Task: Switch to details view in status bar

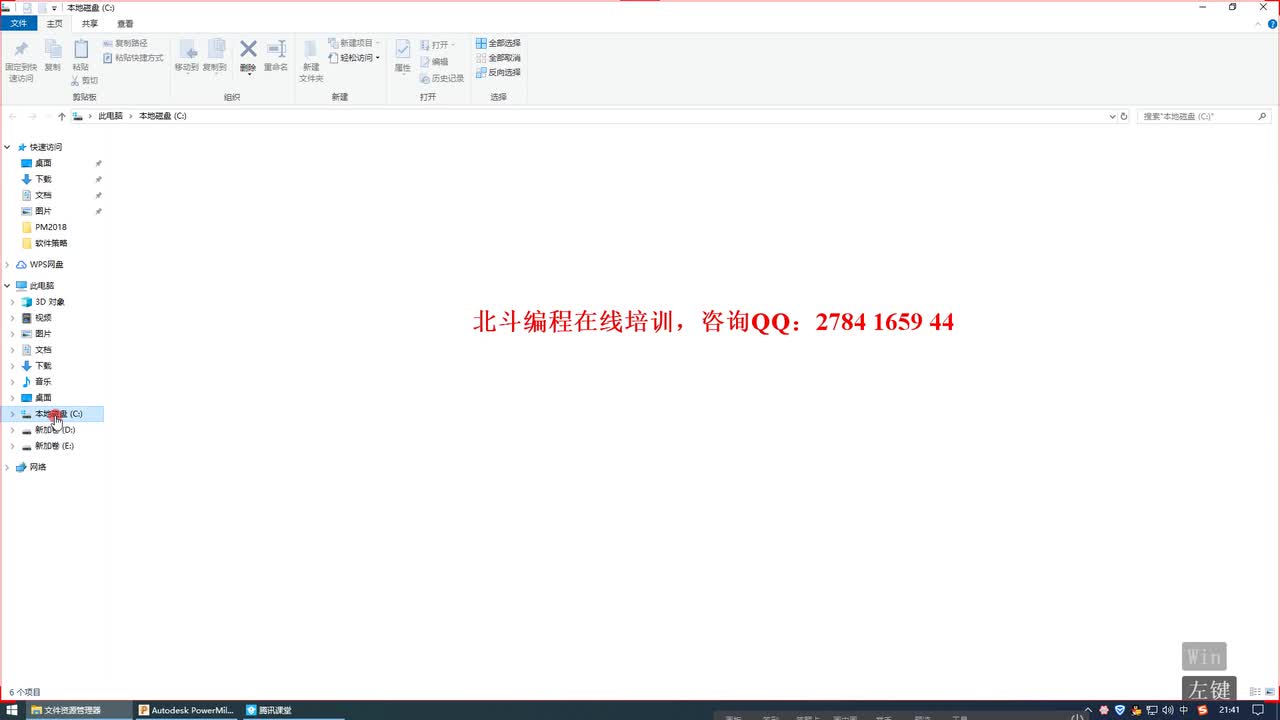Action: click(x=1256, y=692)
